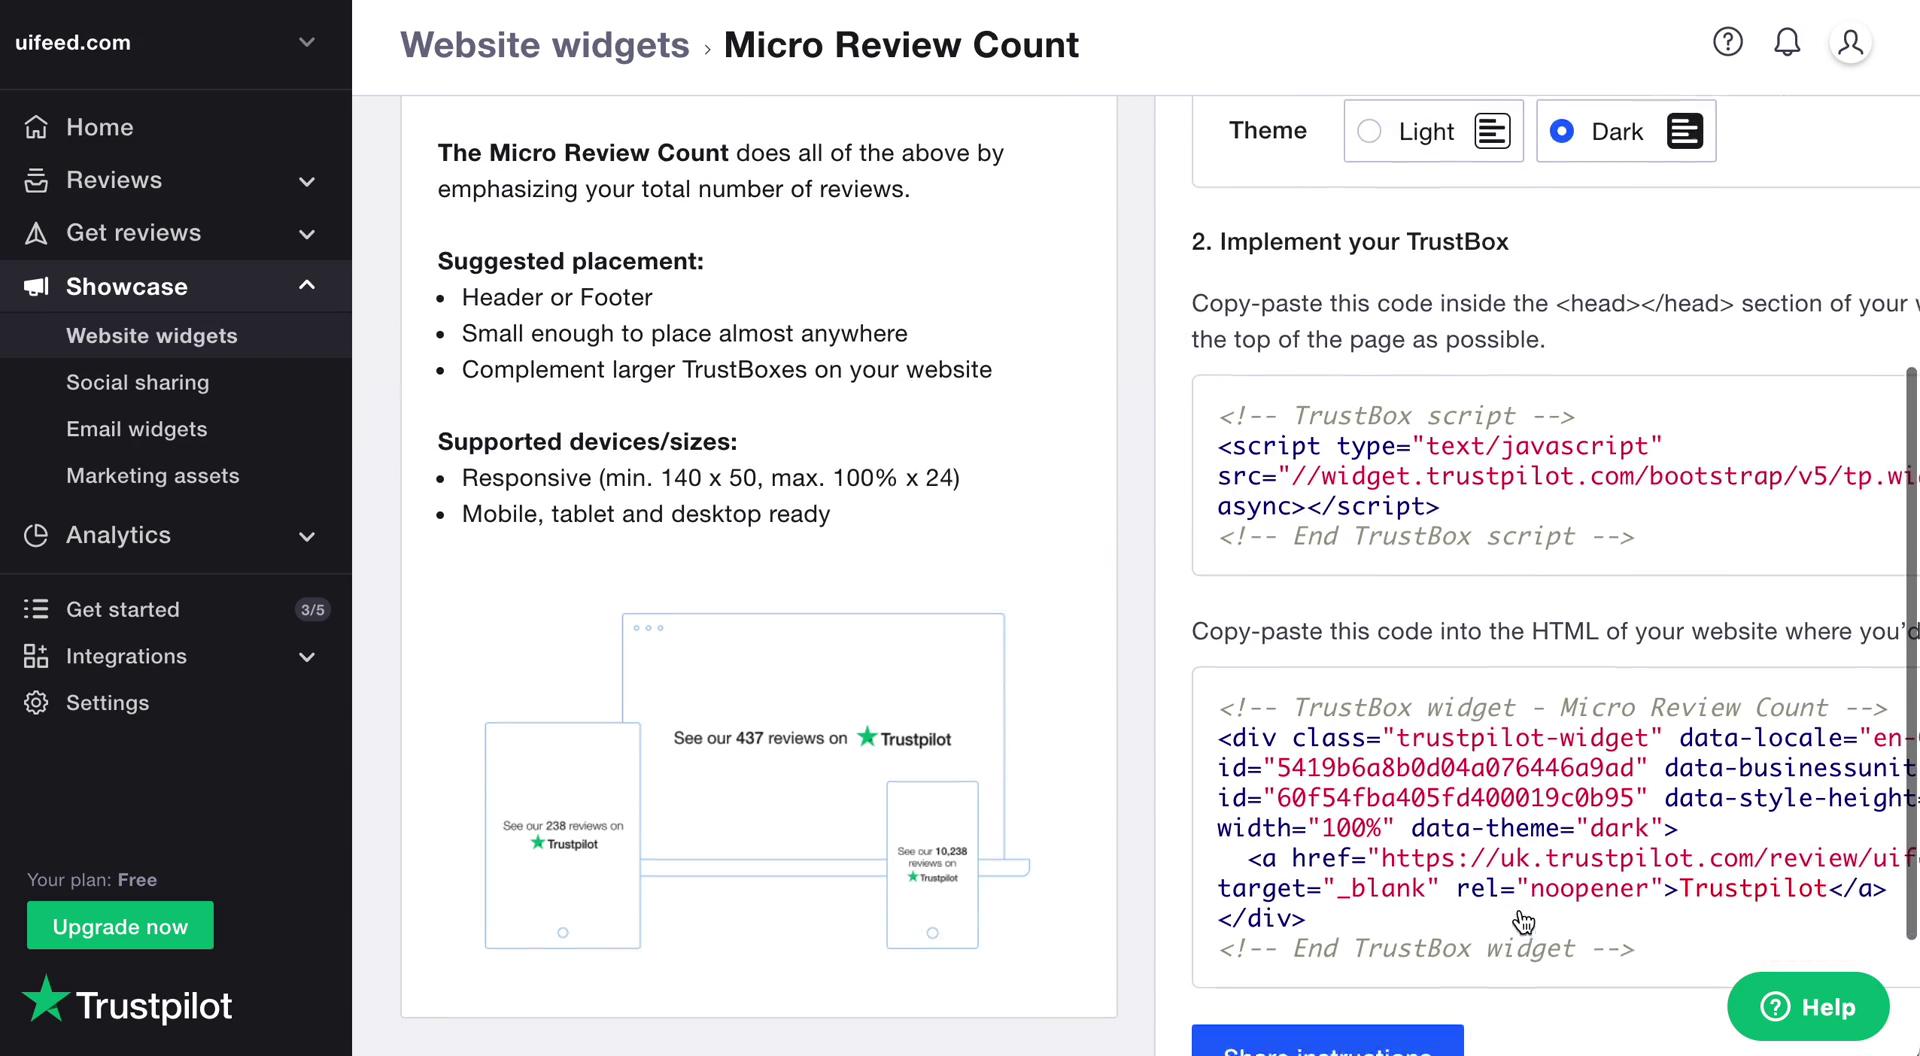Collapse the Showcase menu chevron

pos(307,286)
